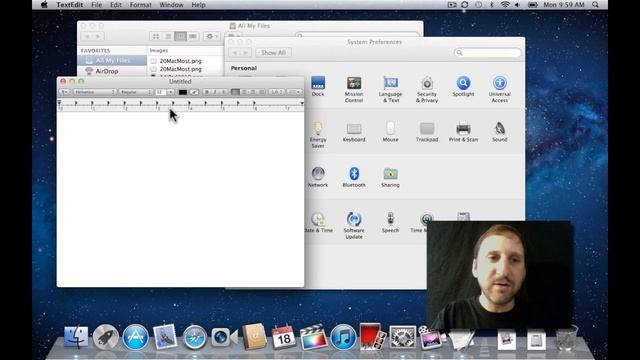Toggle underline in TextEdit toolbar
This screenshot has height=360, width=640.
[x=223, y=92]
